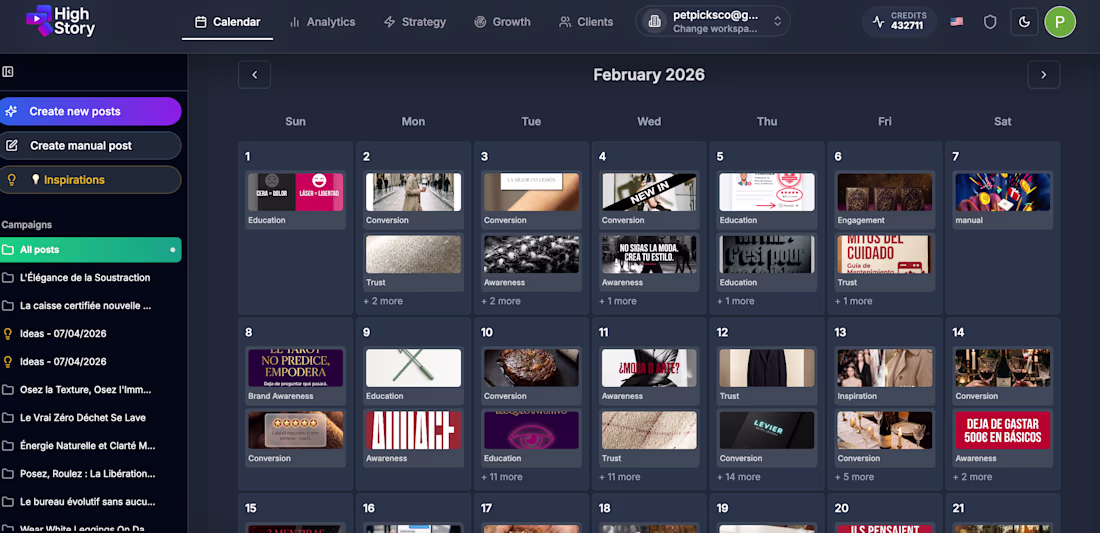
Task: Open Feb 12 LEVIER Conversion post
Action: point(767,430)
